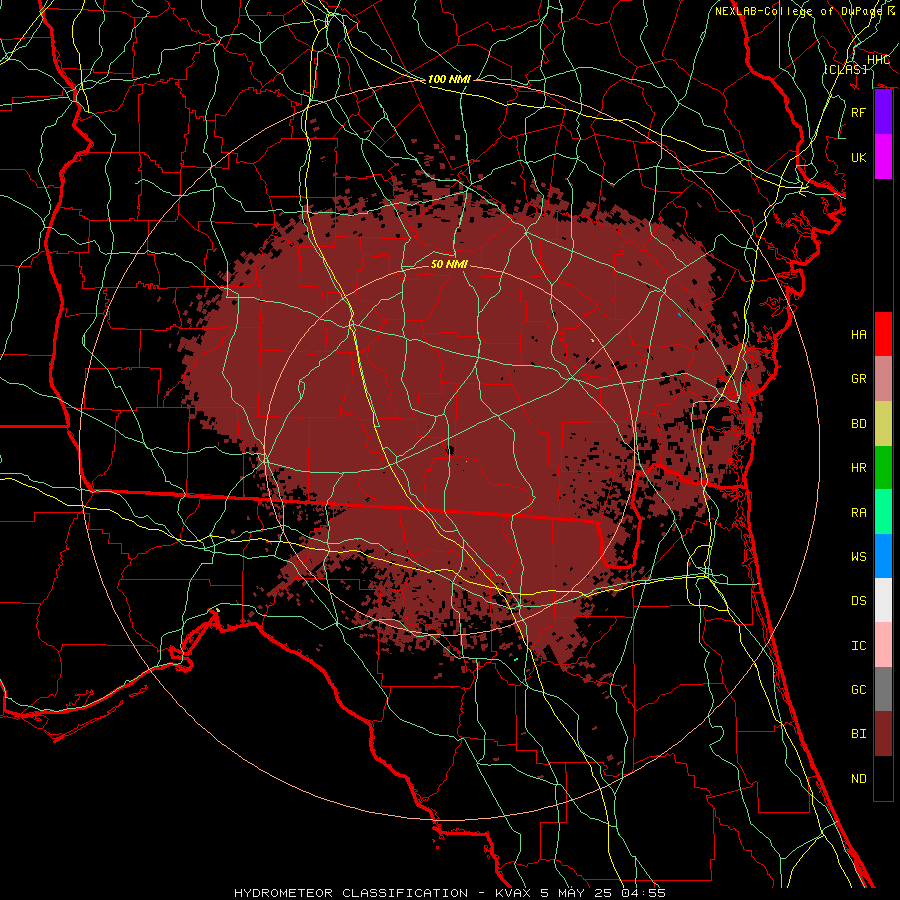The image size is (900, 900).
Task: Click the UK legend label
Action: [859, 157]
